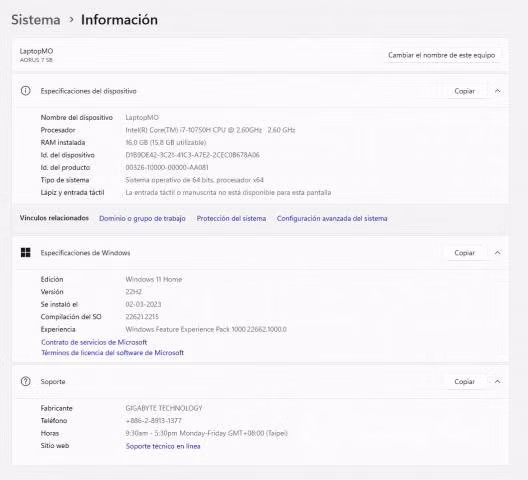Copy the Soporte details with Copiar
The image size is (528, 480).
click(465, 381)
